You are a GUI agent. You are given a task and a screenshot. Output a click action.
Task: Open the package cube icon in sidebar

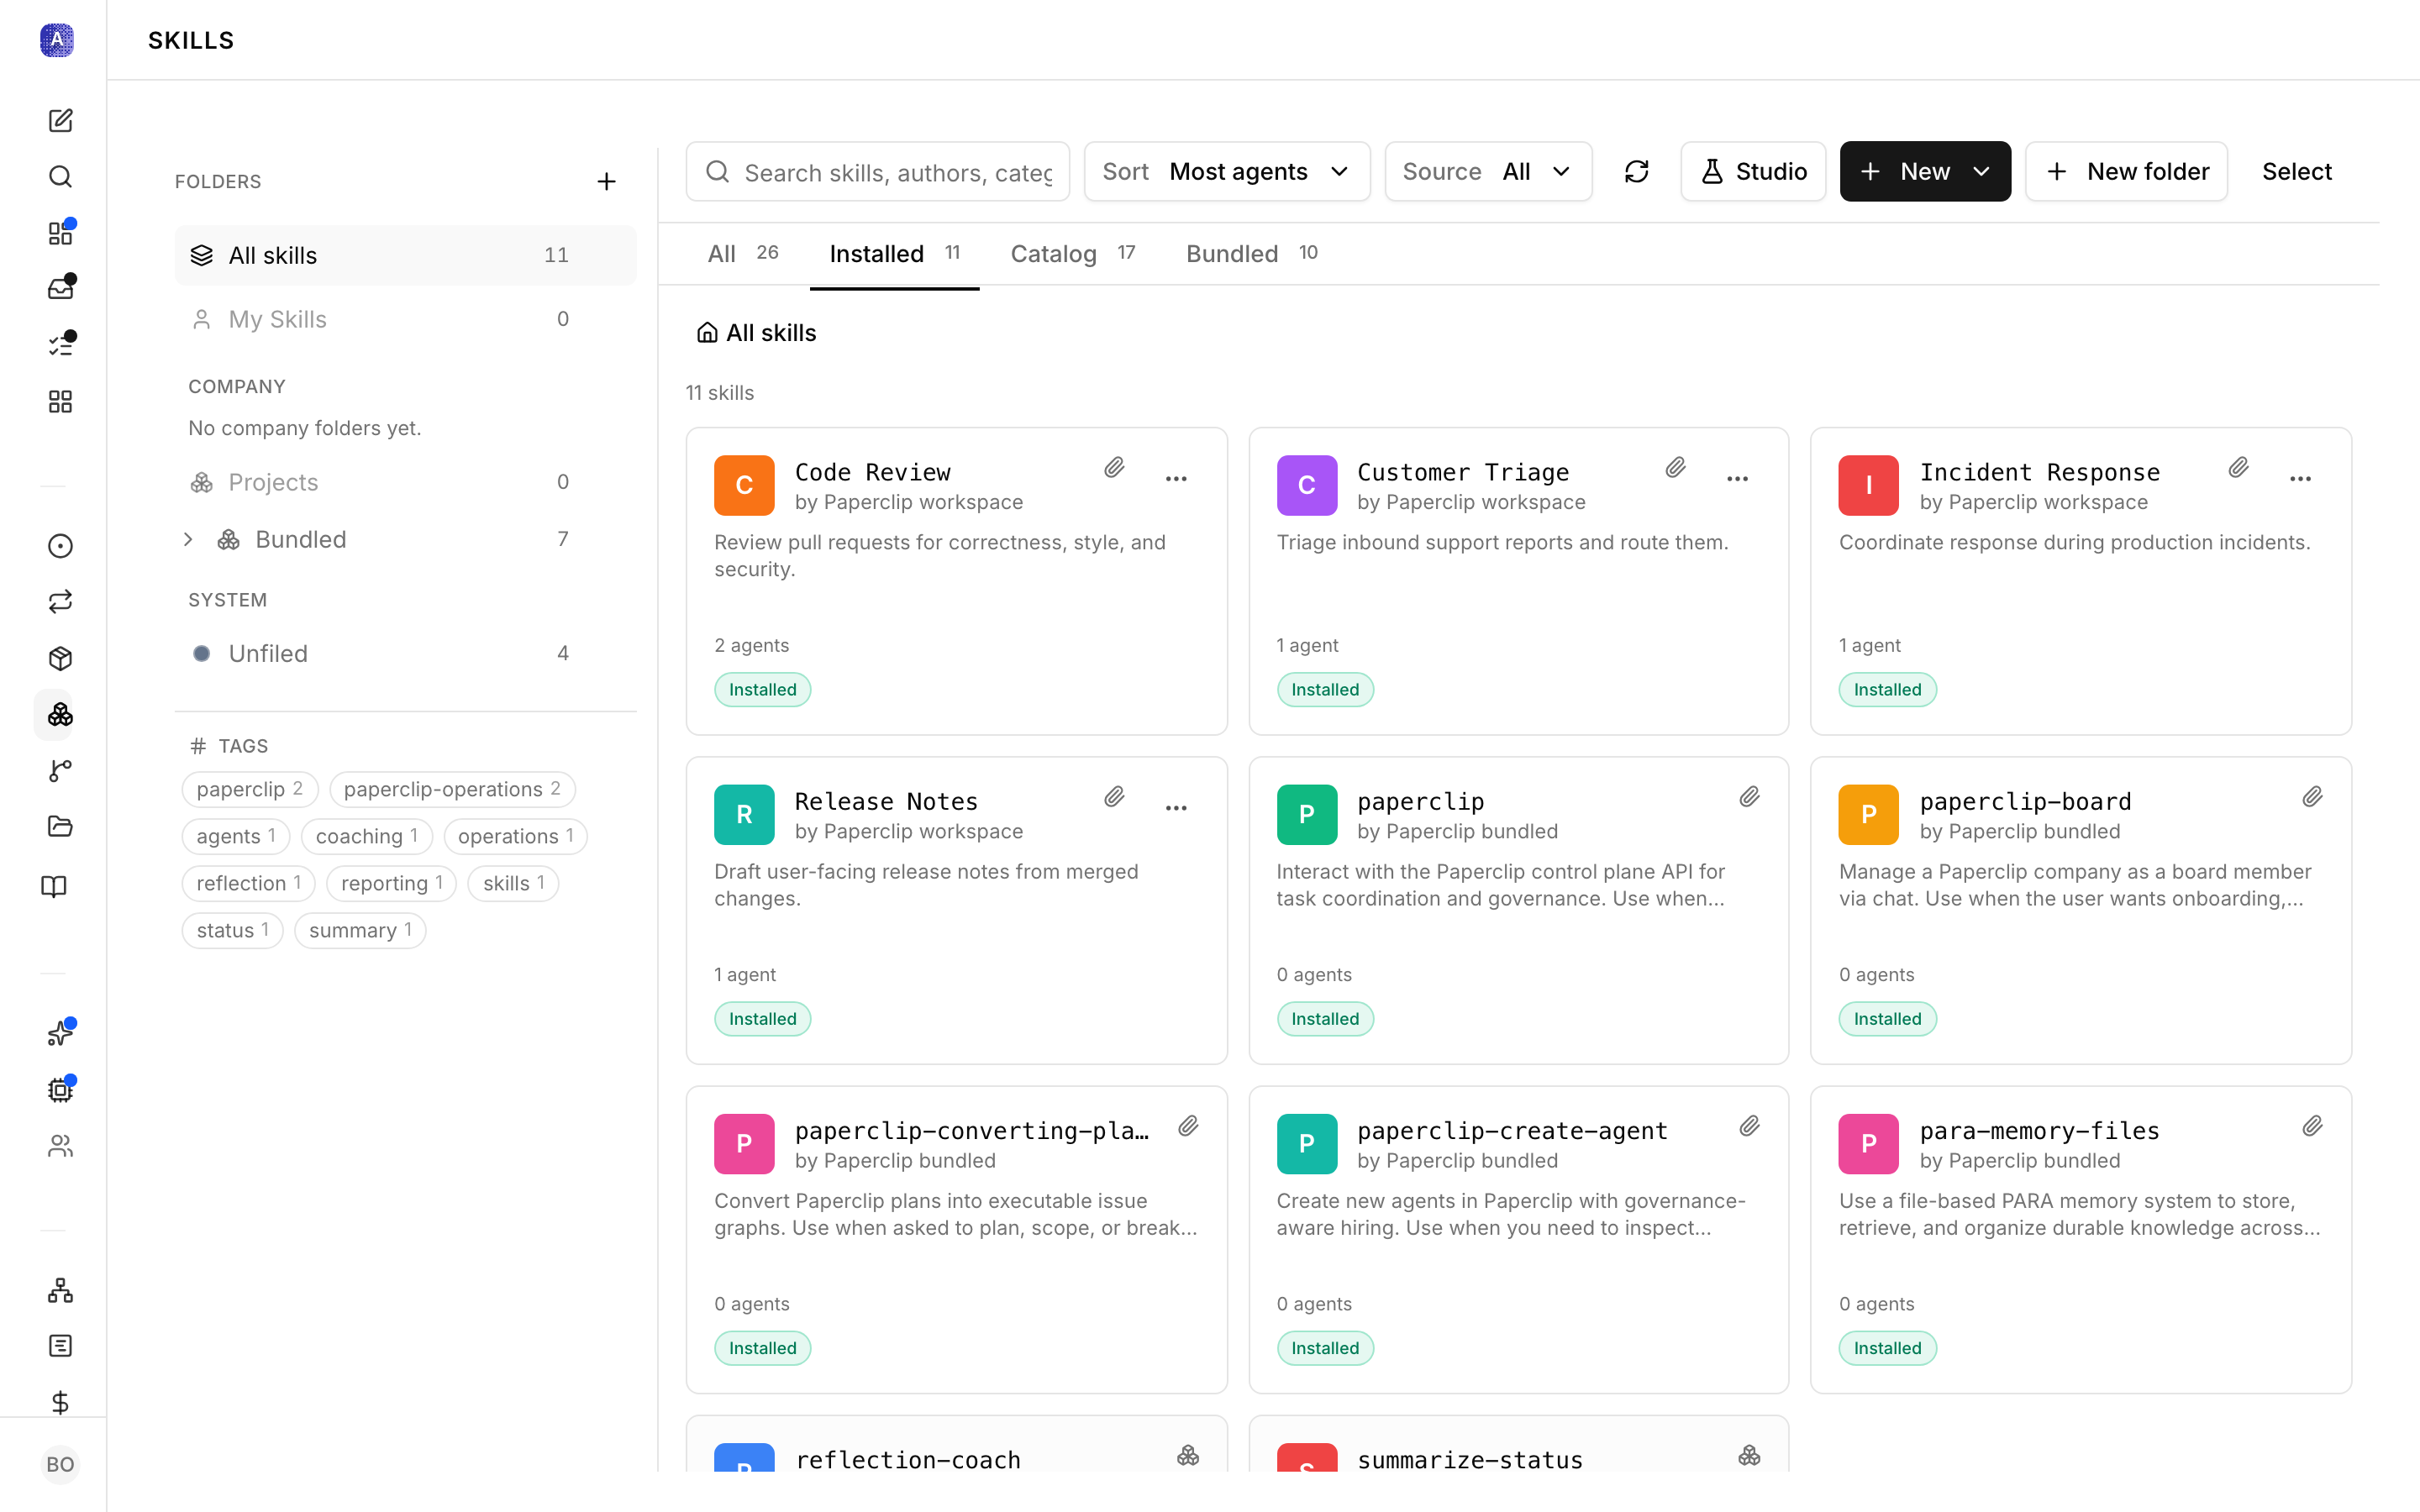coord(60,658)
